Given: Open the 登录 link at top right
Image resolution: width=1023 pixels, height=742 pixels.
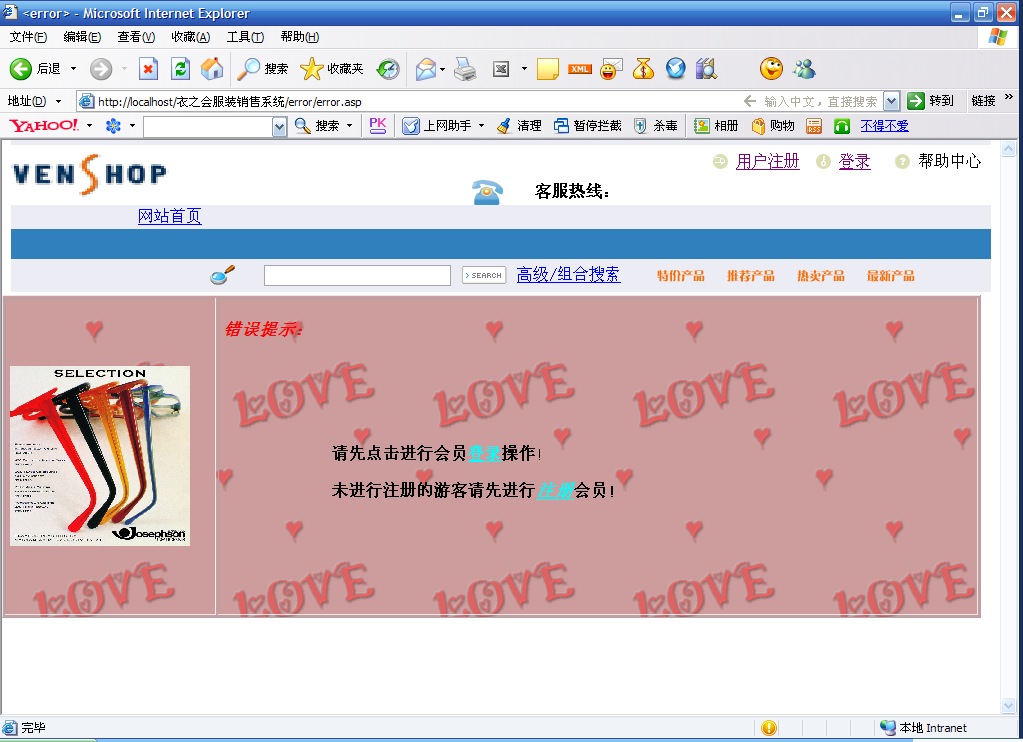Looking at the screenshot, I should pos(855,161).
